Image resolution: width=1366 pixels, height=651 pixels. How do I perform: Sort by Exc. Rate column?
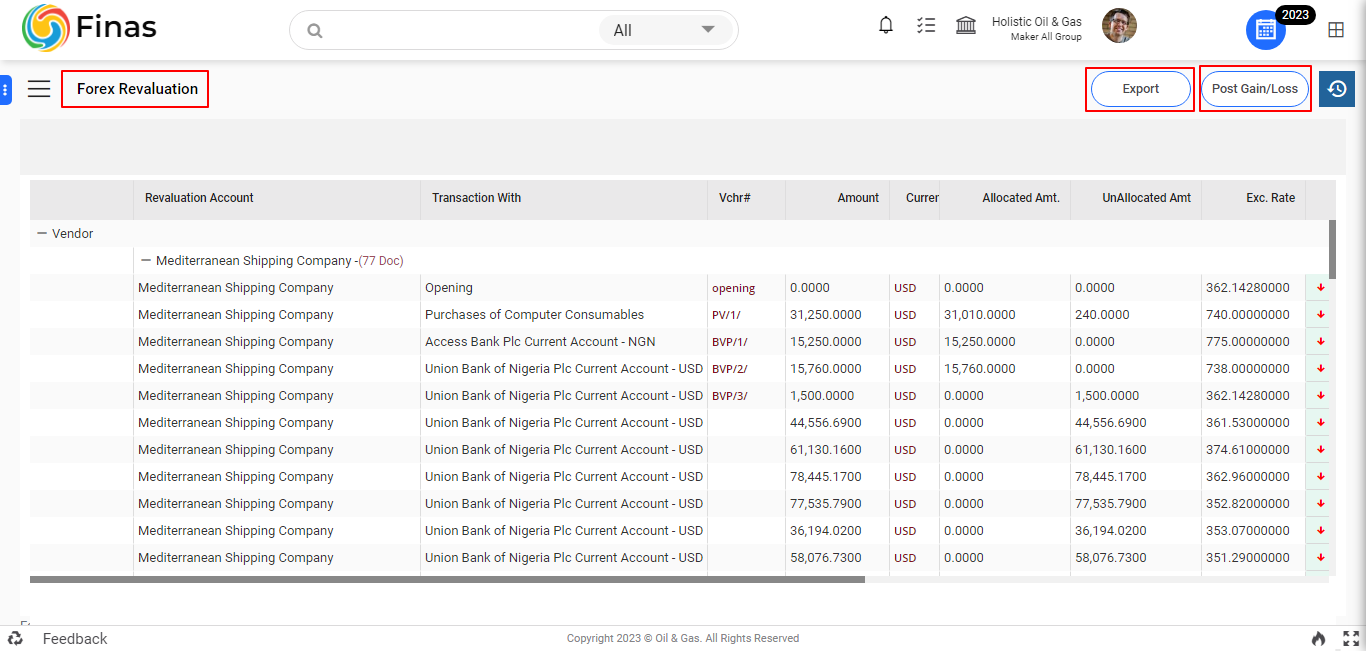[x=1270, y=198]
